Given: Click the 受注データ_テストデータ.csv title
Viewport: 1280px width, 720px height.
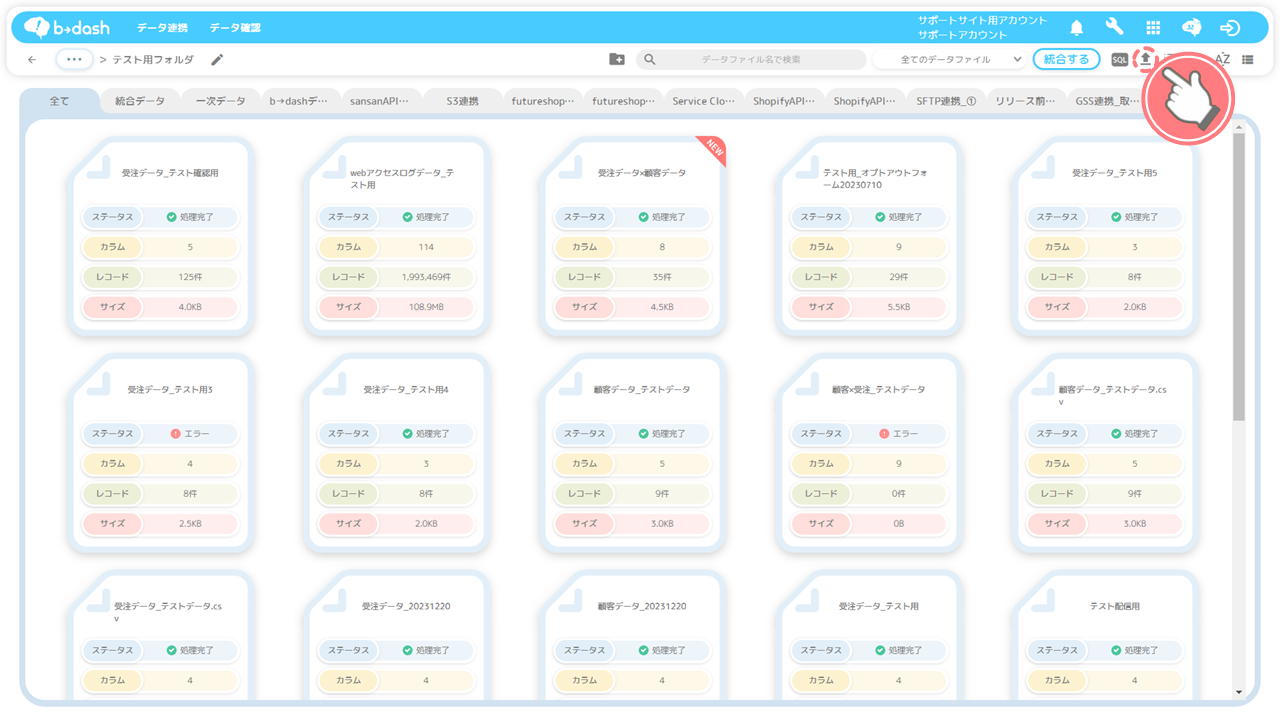Looking at the screenshot, I should point(168,612).
